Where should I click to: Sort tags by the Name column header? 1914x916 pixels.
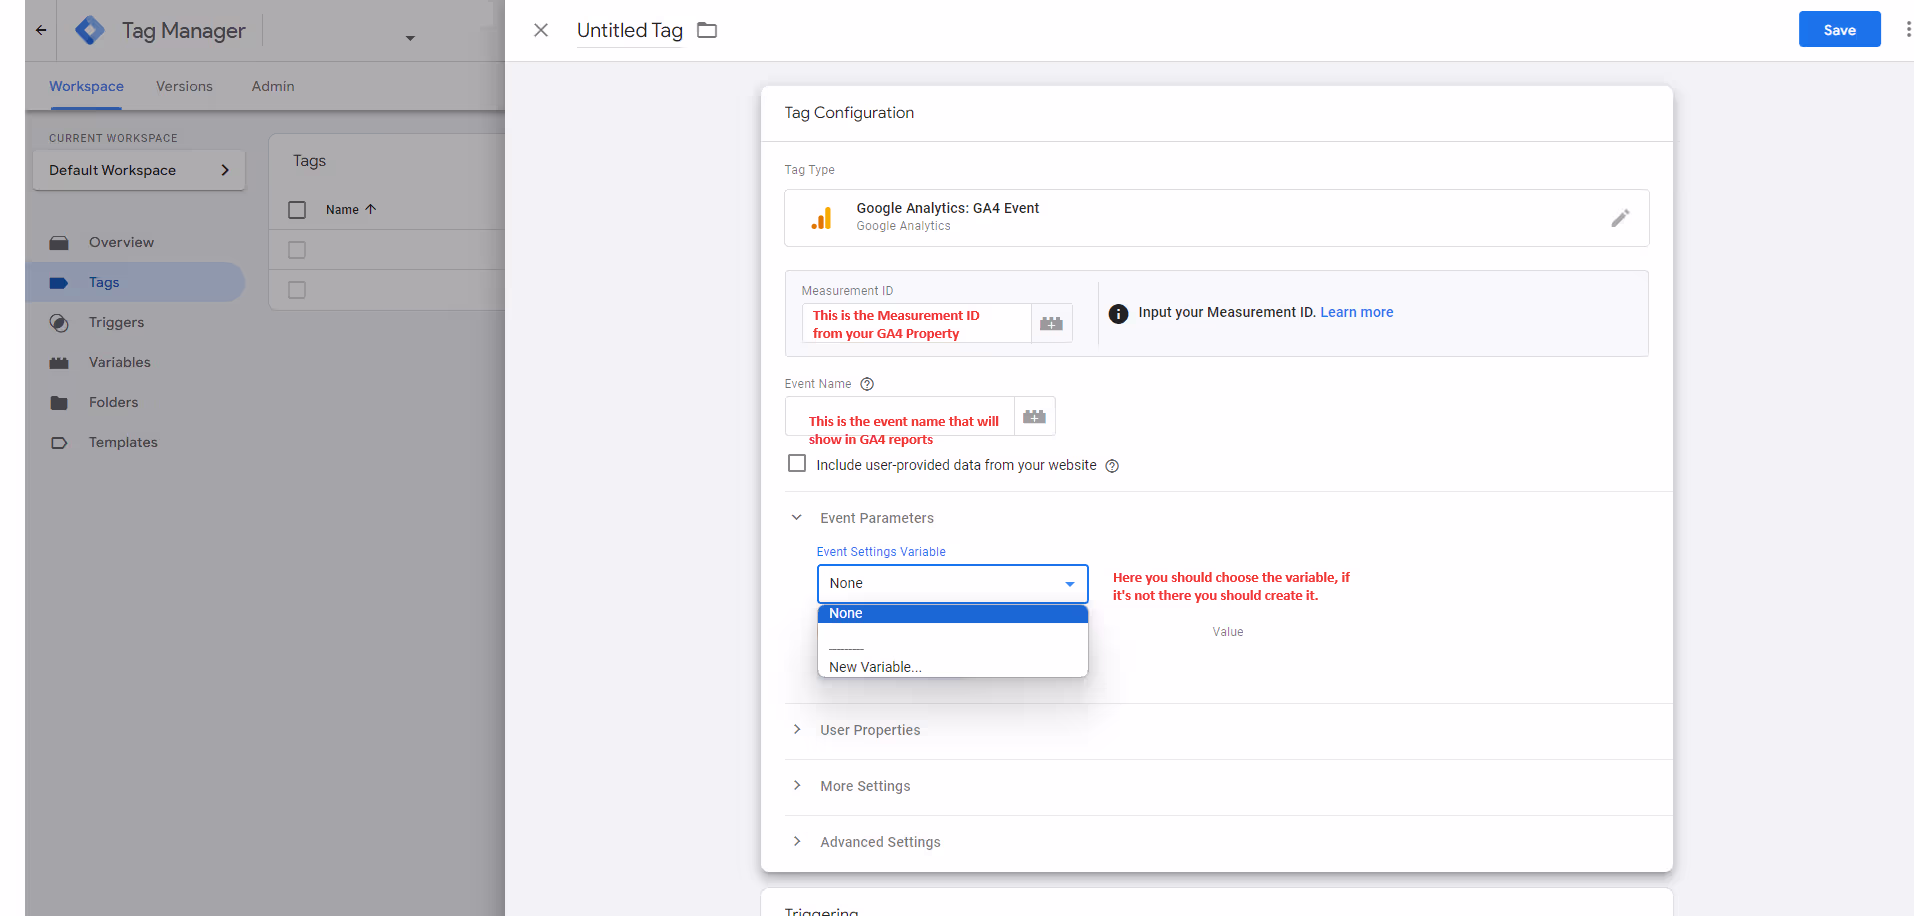point(350,210)
